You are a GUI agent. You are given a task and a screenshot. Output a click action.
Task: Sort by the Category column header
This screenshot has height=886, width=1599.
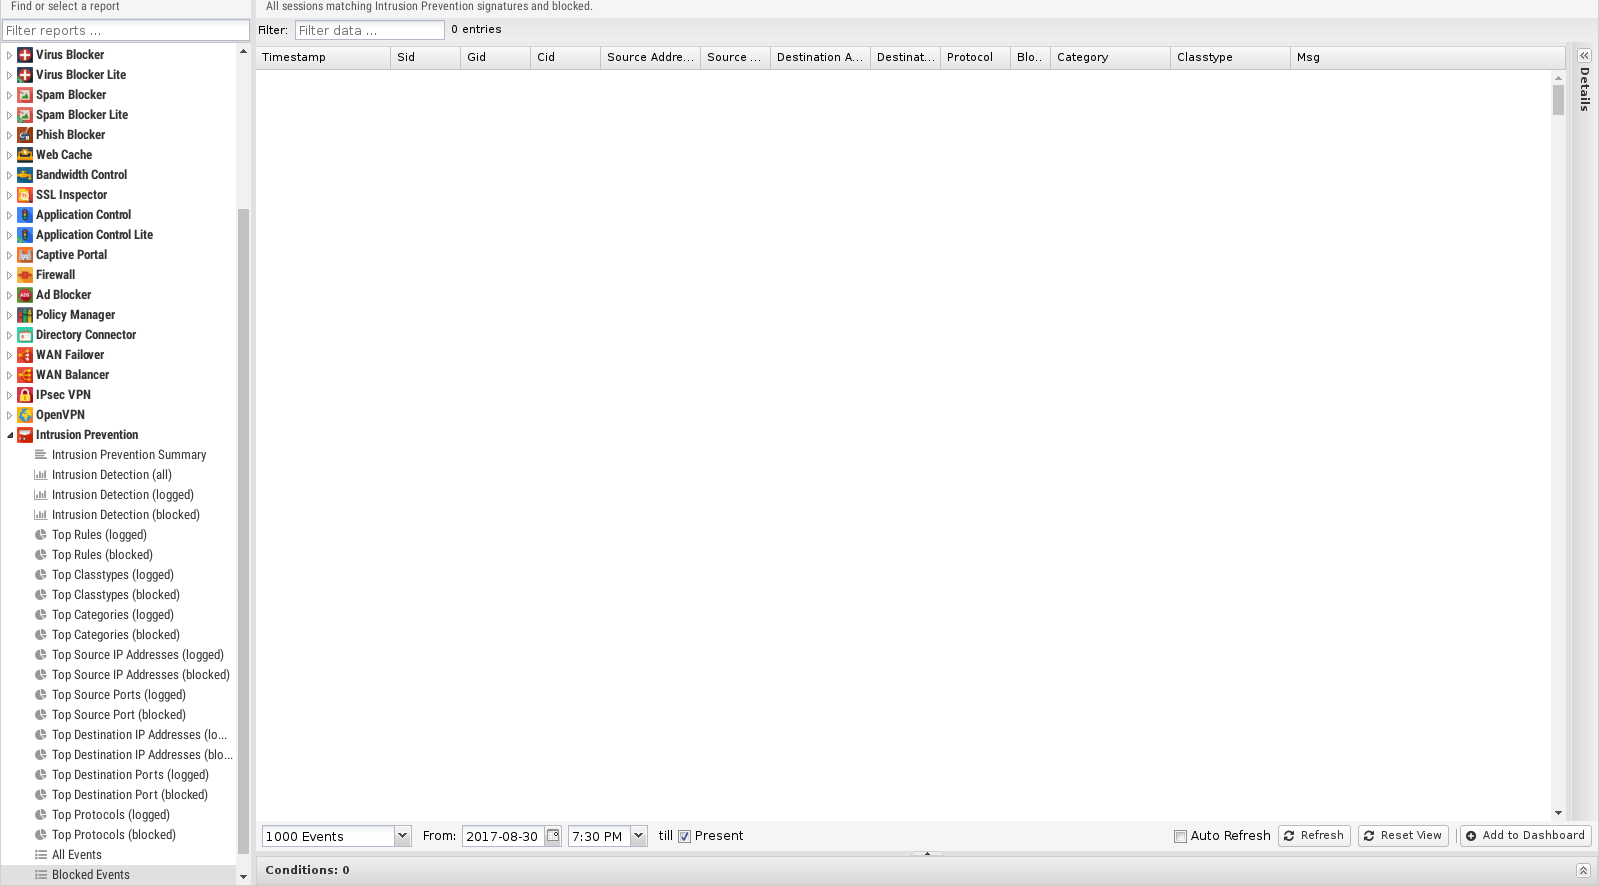[1110, 58]
